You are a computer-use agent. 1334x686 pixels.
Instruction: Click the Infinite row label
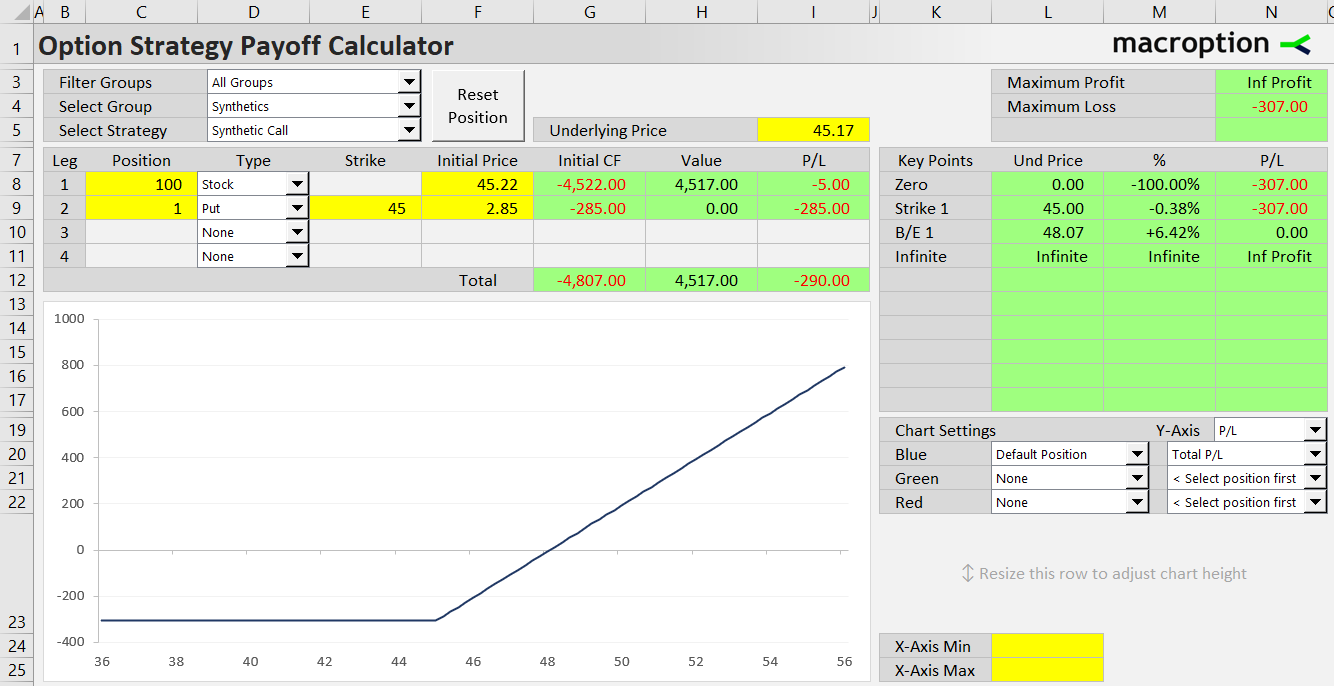pyautogui.click(x=921, y=256)
